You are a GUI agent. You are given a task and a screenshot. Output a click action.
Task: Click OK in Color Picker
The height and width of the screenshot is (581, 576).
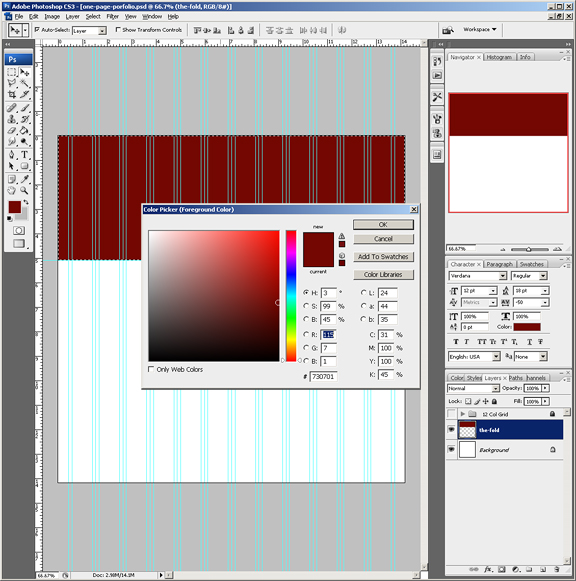[383, 225]
